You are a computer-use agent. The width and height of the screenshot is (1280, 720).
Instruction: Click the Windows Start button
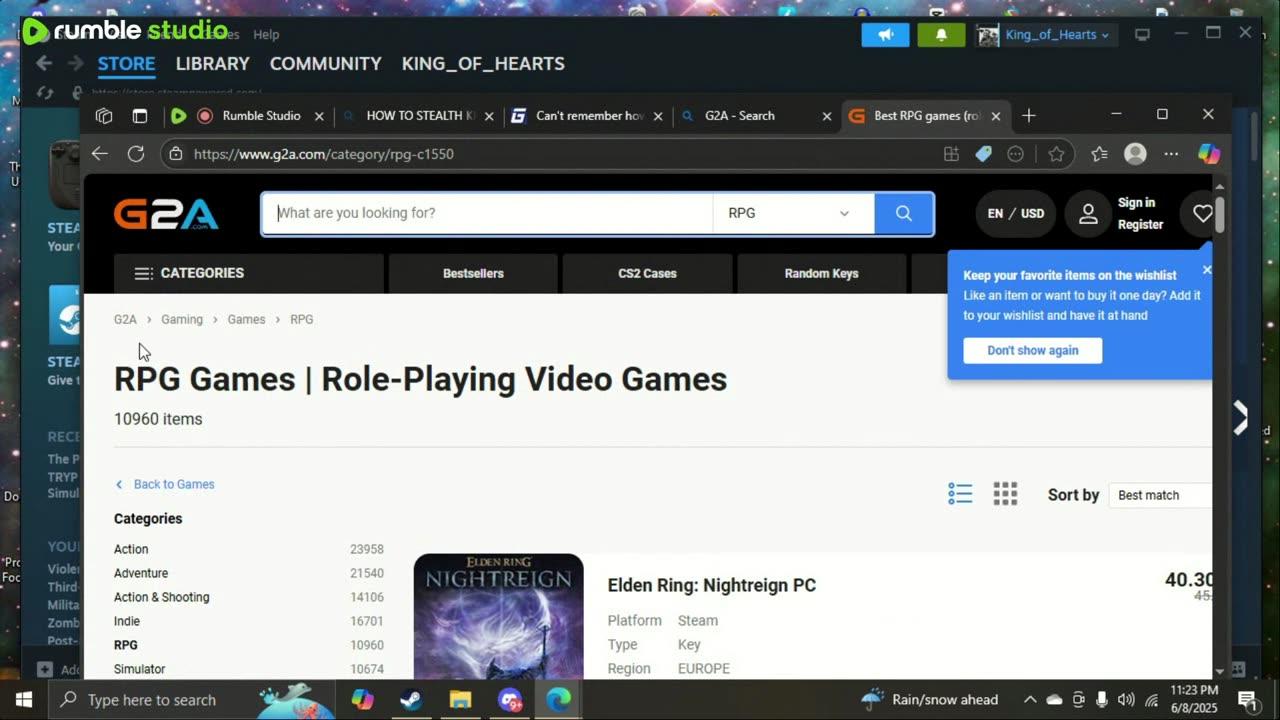(24, 699)
